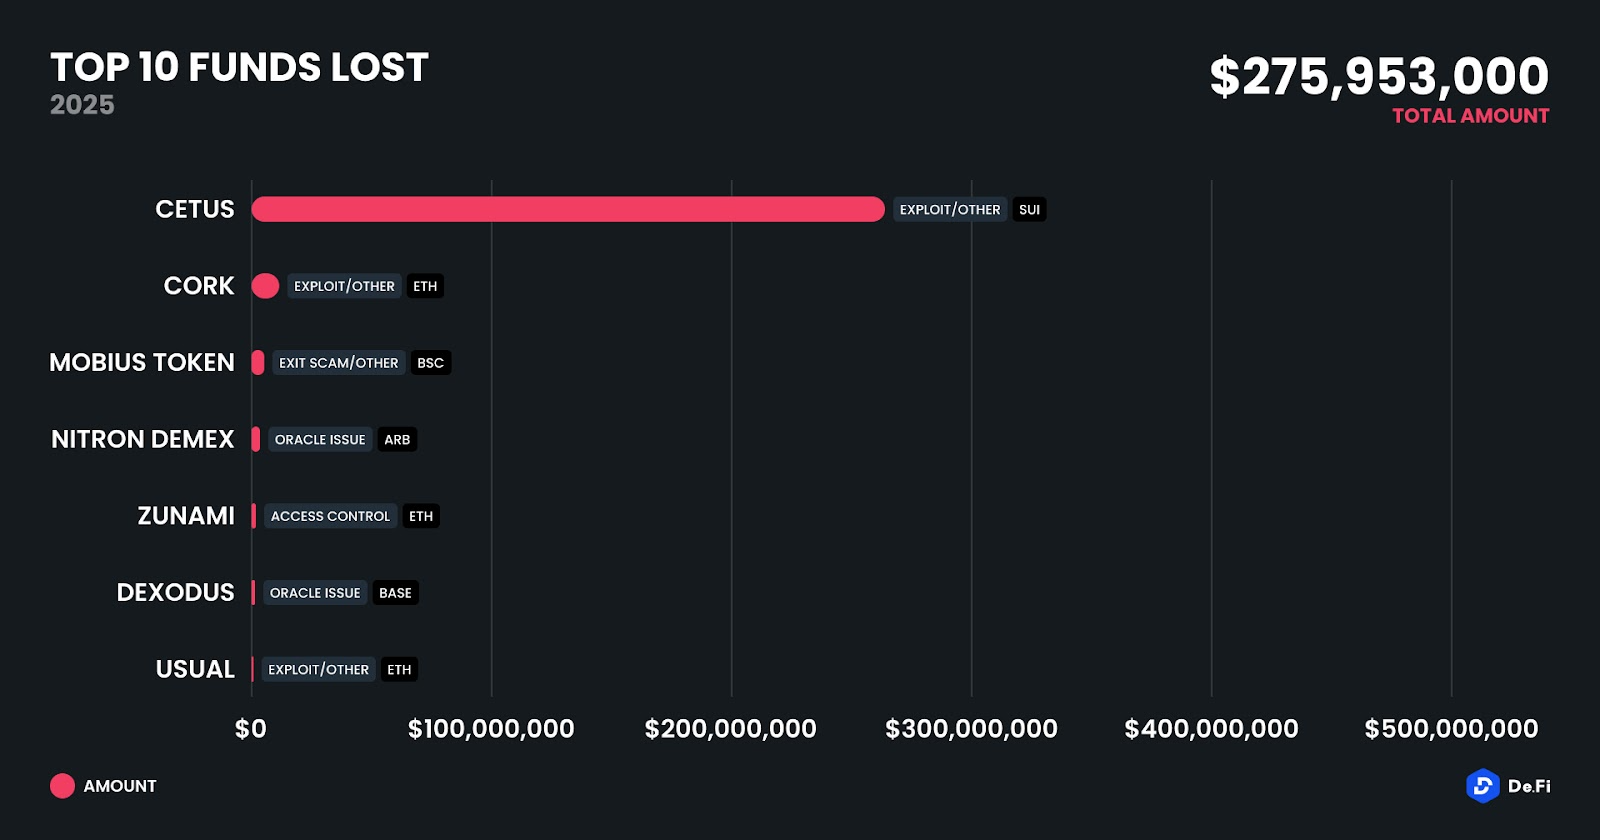Click Nitron Demex's ORACLE ISSUE tag
The height and width of the screenshot is (840, 1600).
(x=320, y=440)
